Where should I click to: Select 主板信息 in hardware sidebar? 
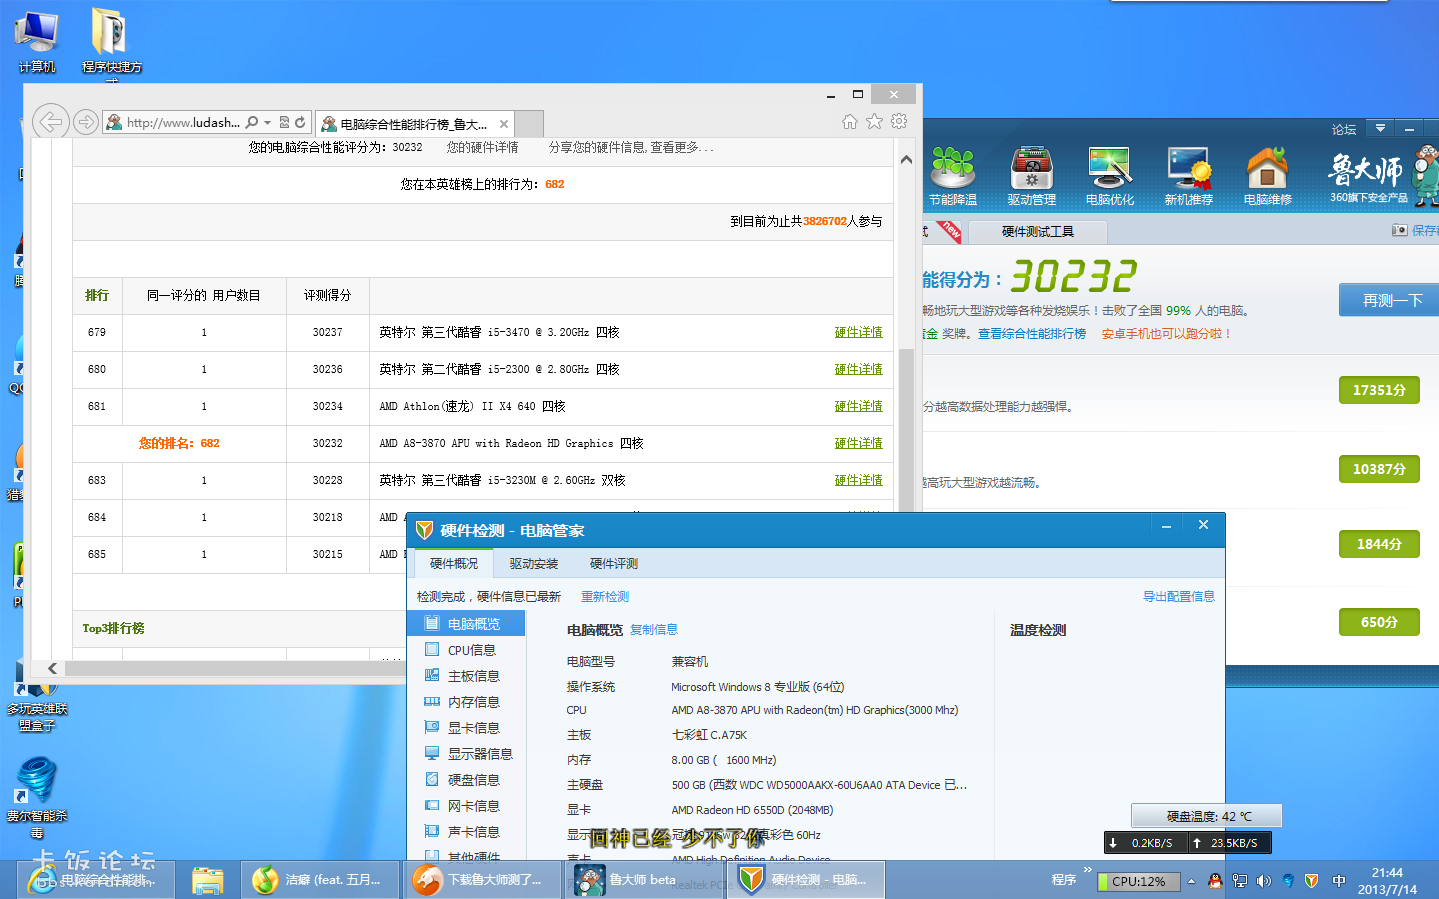click(466, 676)
